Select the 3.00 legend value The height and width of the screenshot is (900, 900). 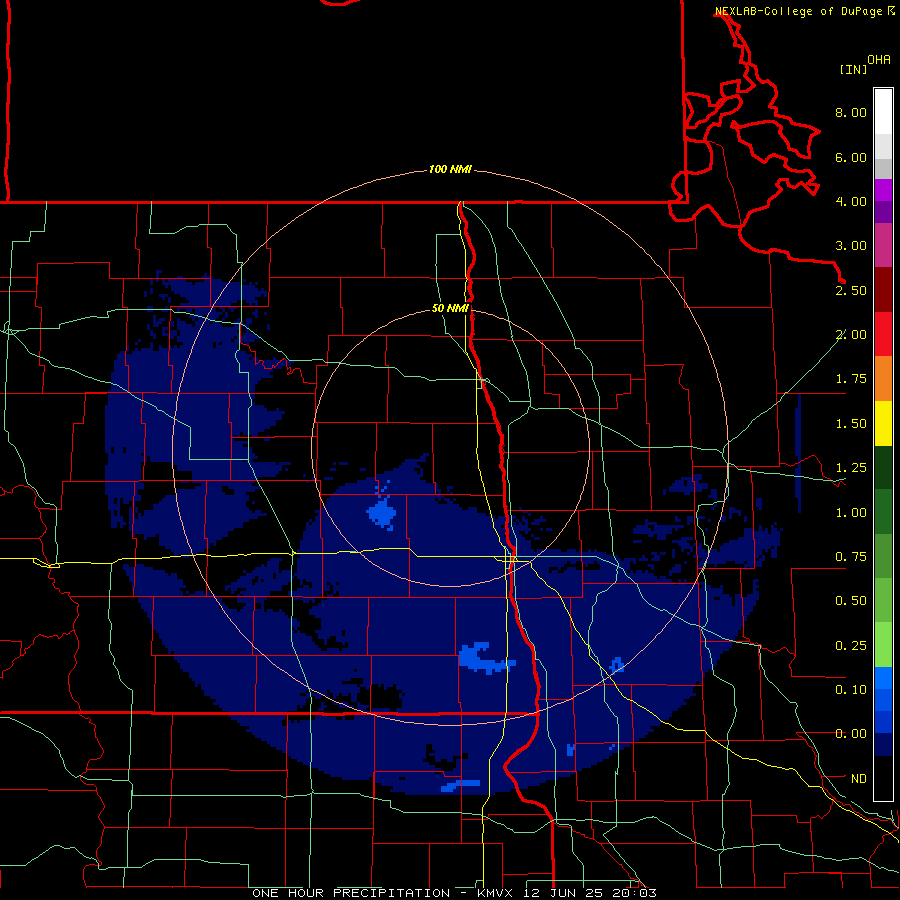(851, 246)
